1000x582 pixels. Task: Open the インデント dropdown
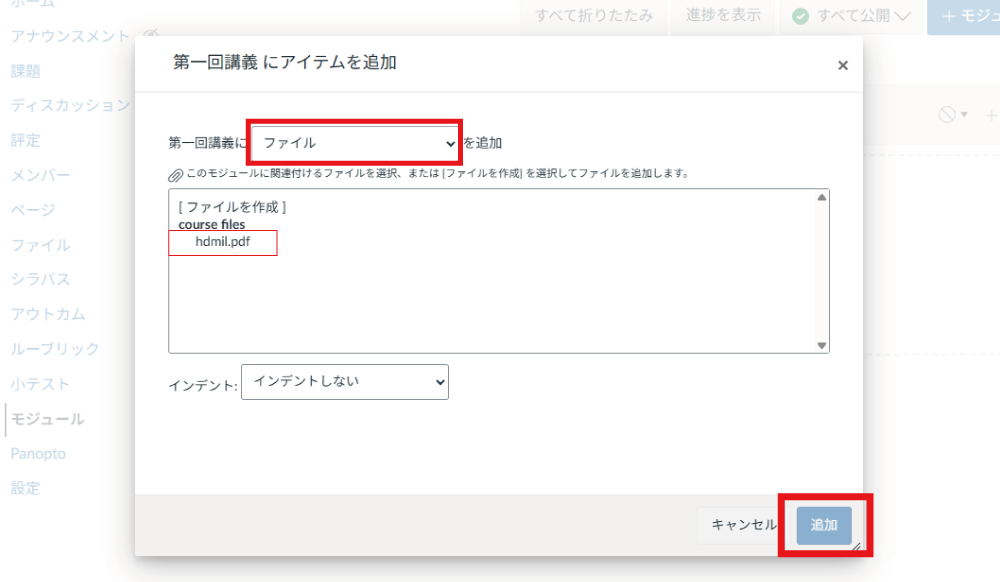(x=345, y=382)
